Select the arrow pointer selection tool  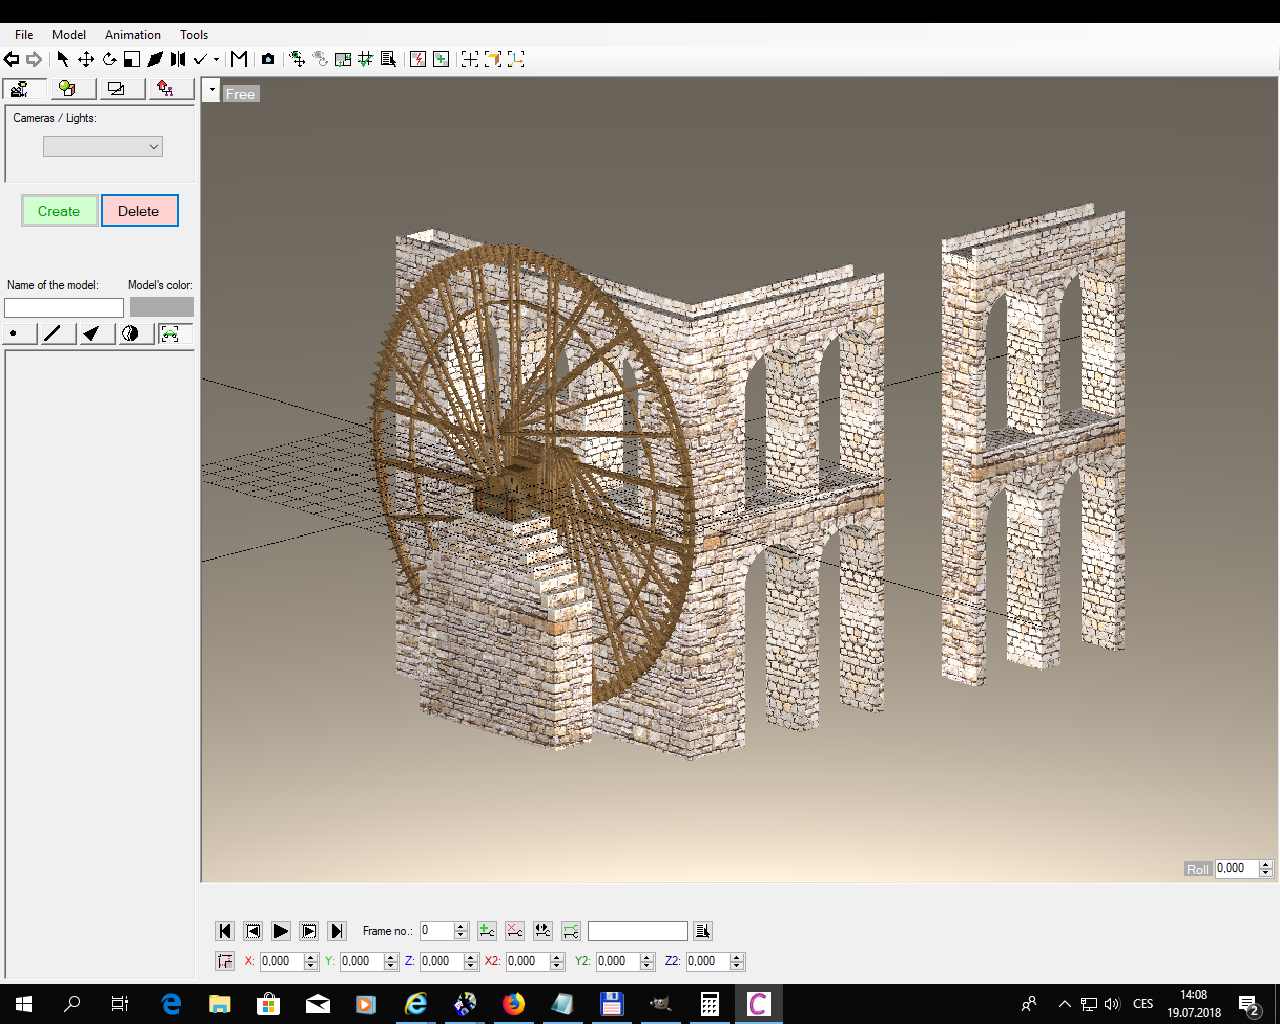[x=63, y=59]
